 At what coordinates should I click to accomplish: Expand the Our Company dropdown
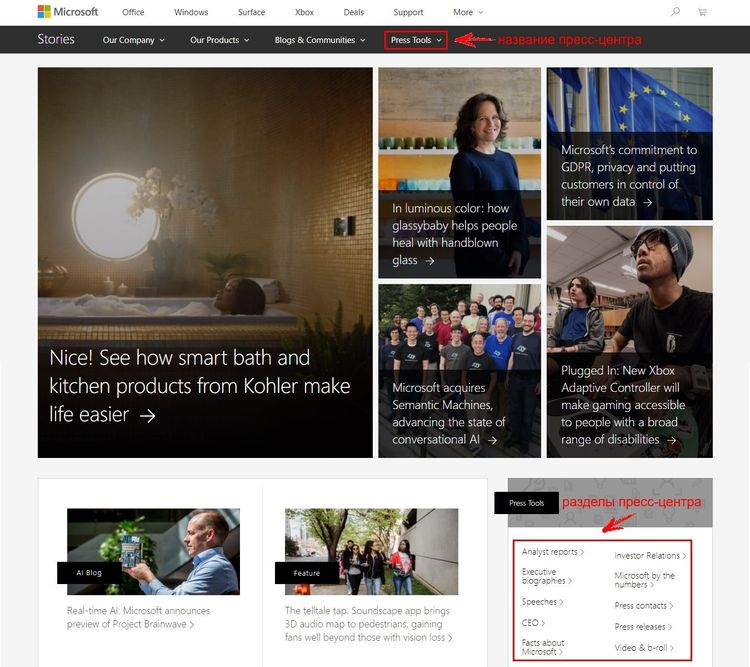point(133,40)
